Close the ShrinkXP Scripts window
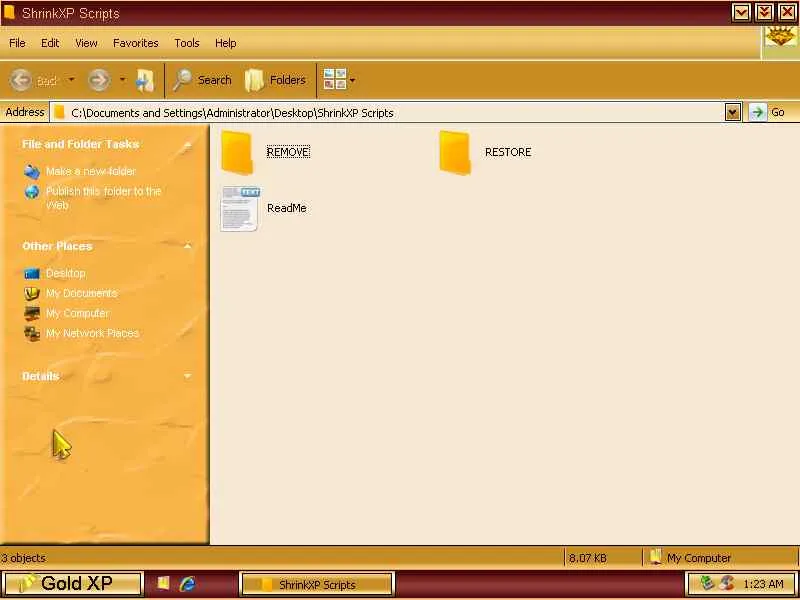This screenshot has height=600, width=800. [788, 13]
